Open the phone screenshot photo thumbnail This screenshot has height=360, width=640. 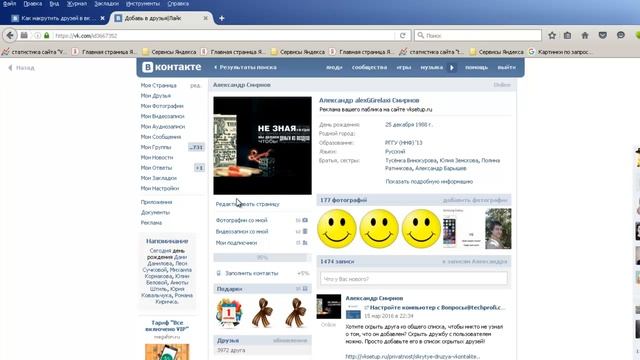(462, 229)
